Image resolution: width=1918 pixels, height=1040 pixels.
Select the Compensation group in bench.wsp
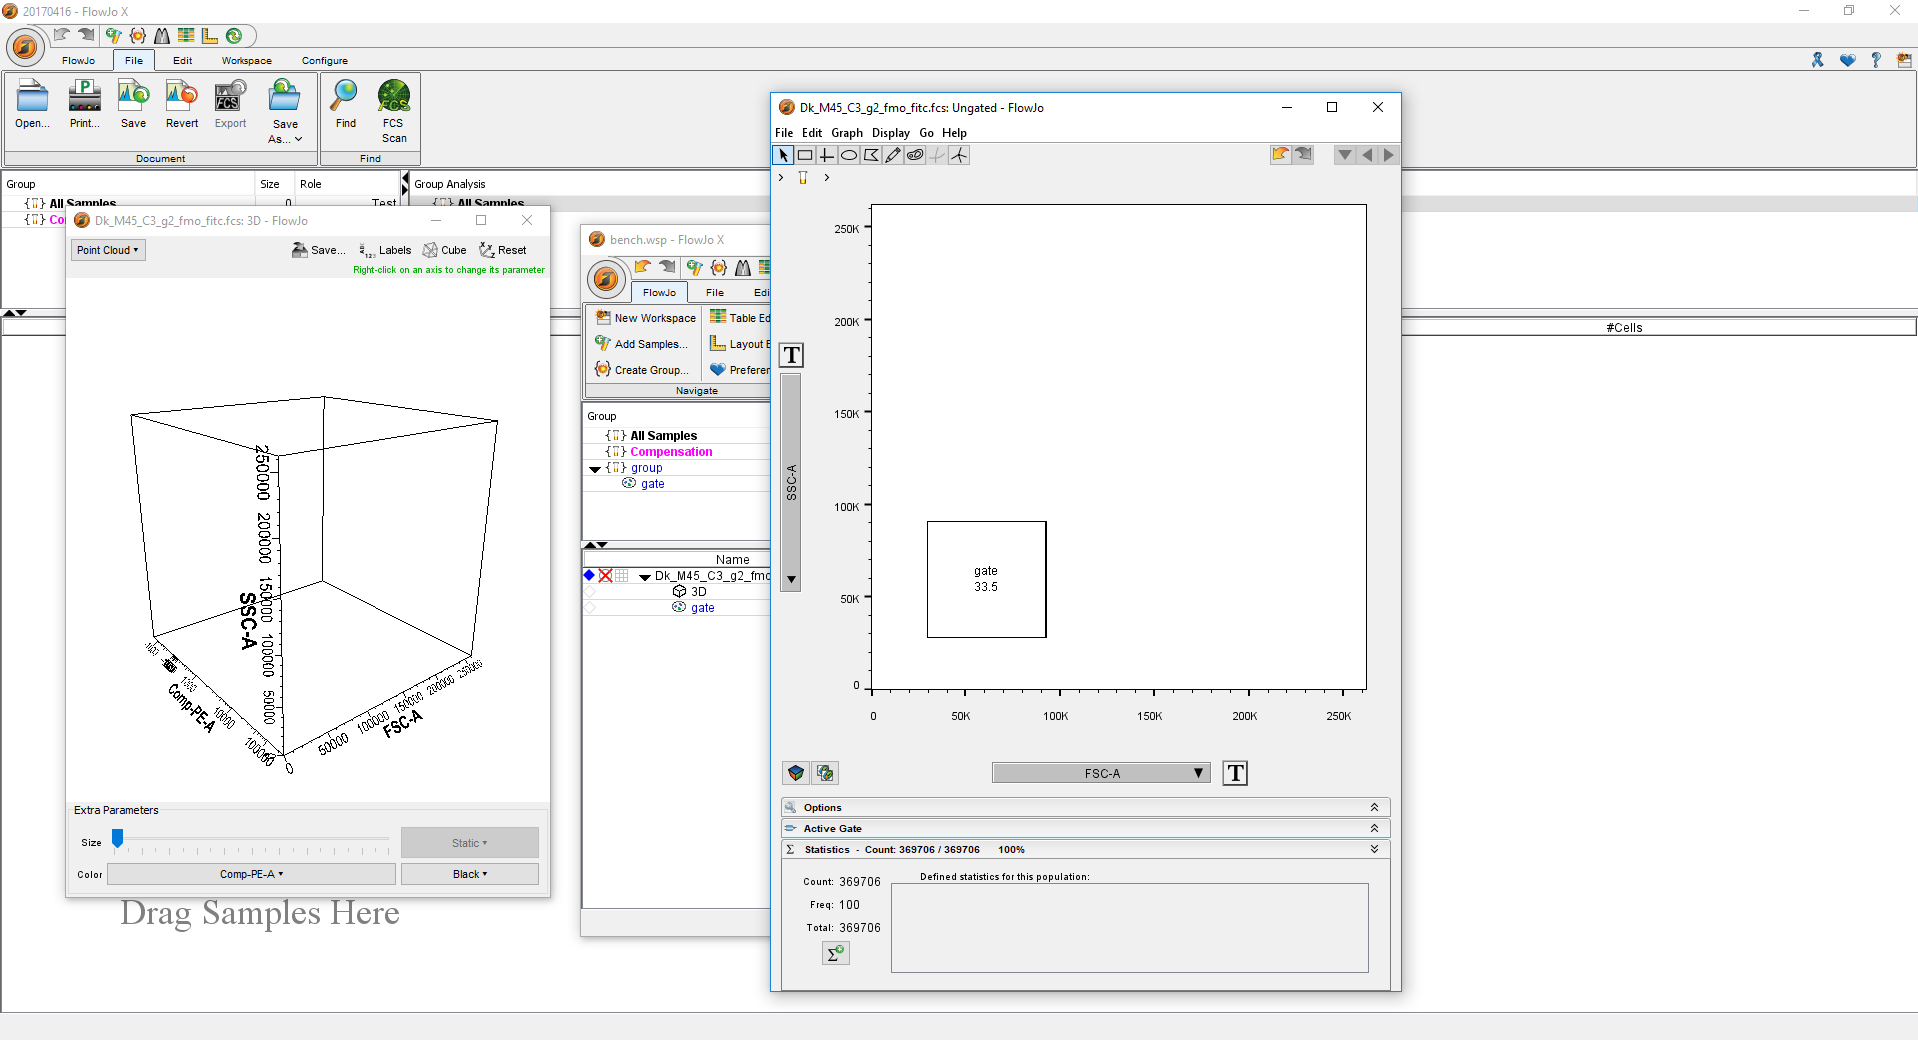[671, 452]
